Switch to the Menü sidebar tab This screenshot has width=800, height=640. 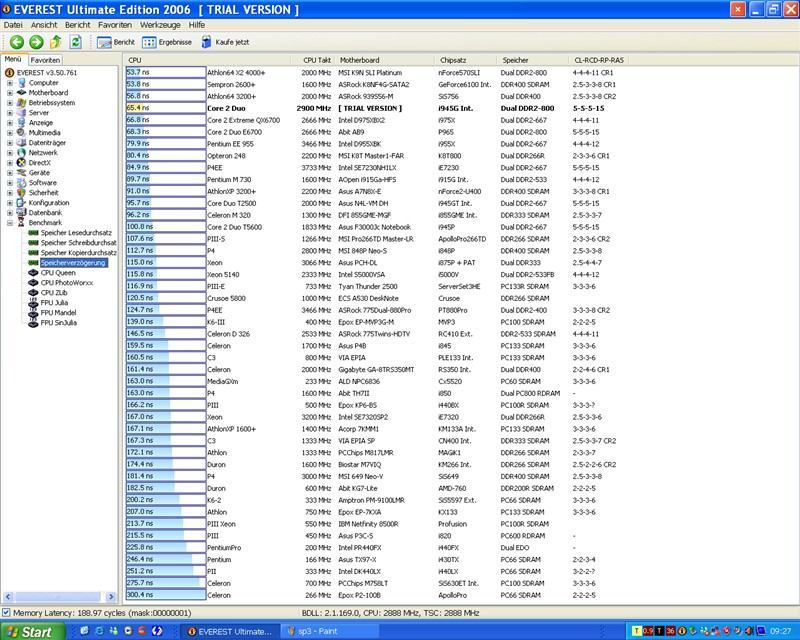coord(13,59)
